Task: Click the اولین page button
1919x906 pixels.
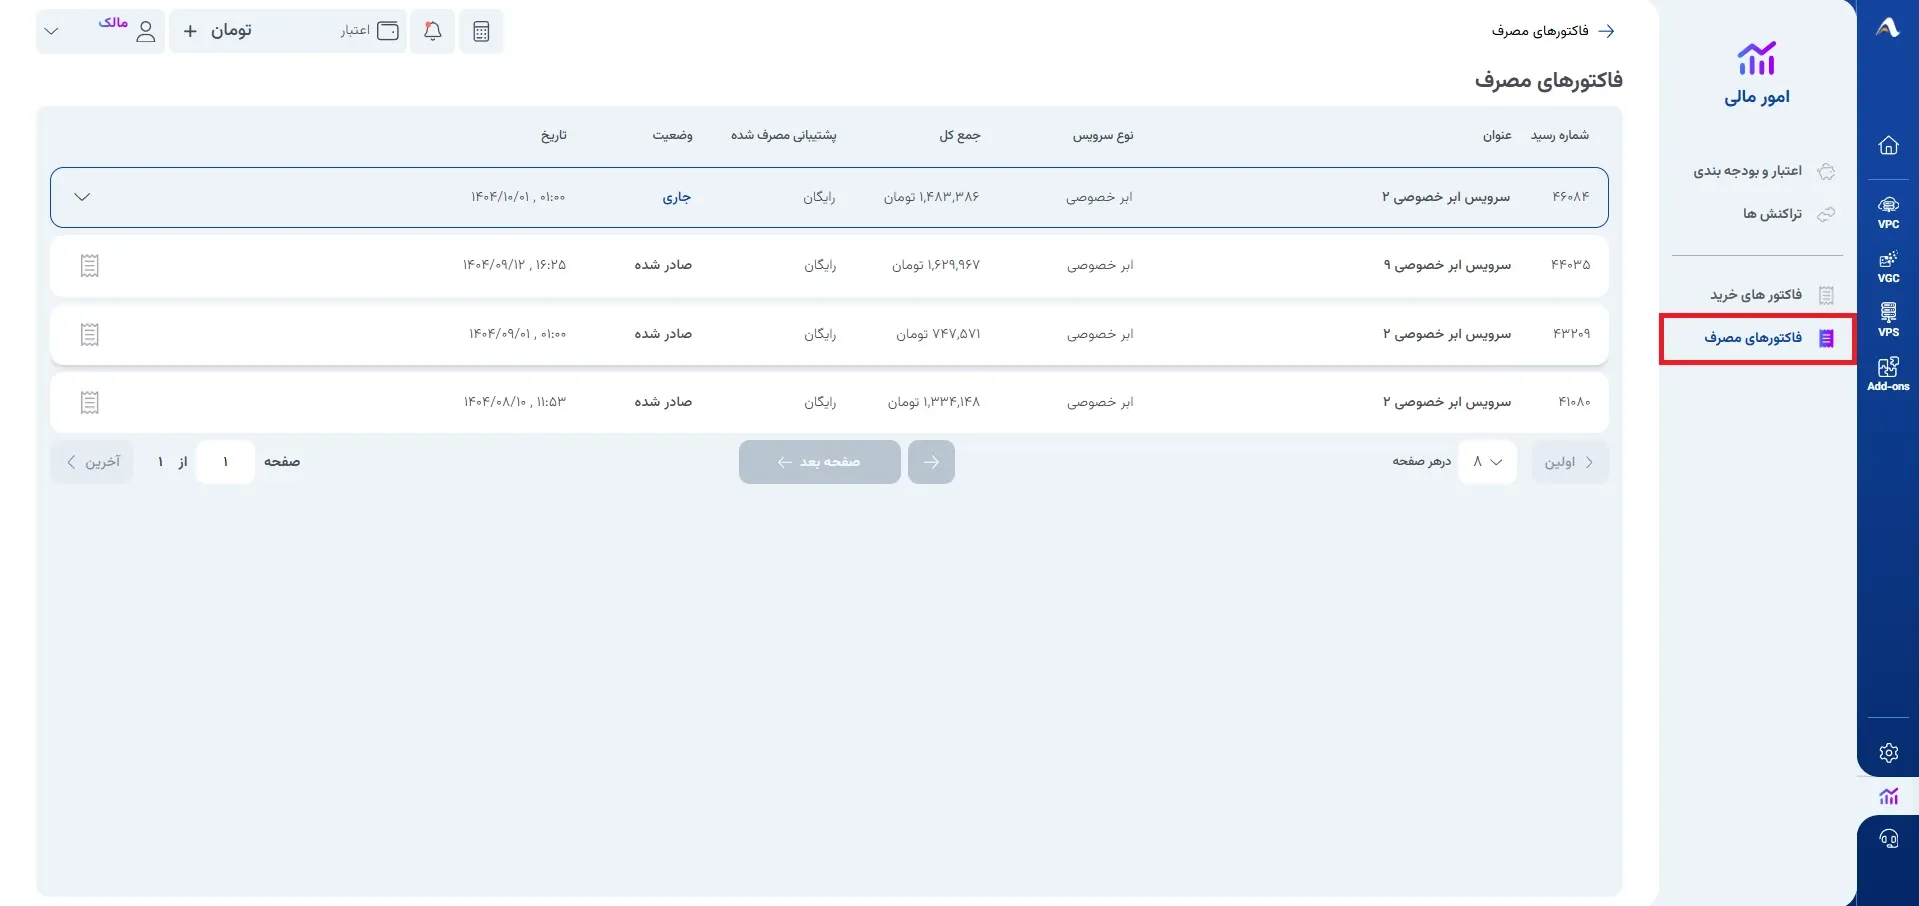Action: click(x=1570, y=462)
